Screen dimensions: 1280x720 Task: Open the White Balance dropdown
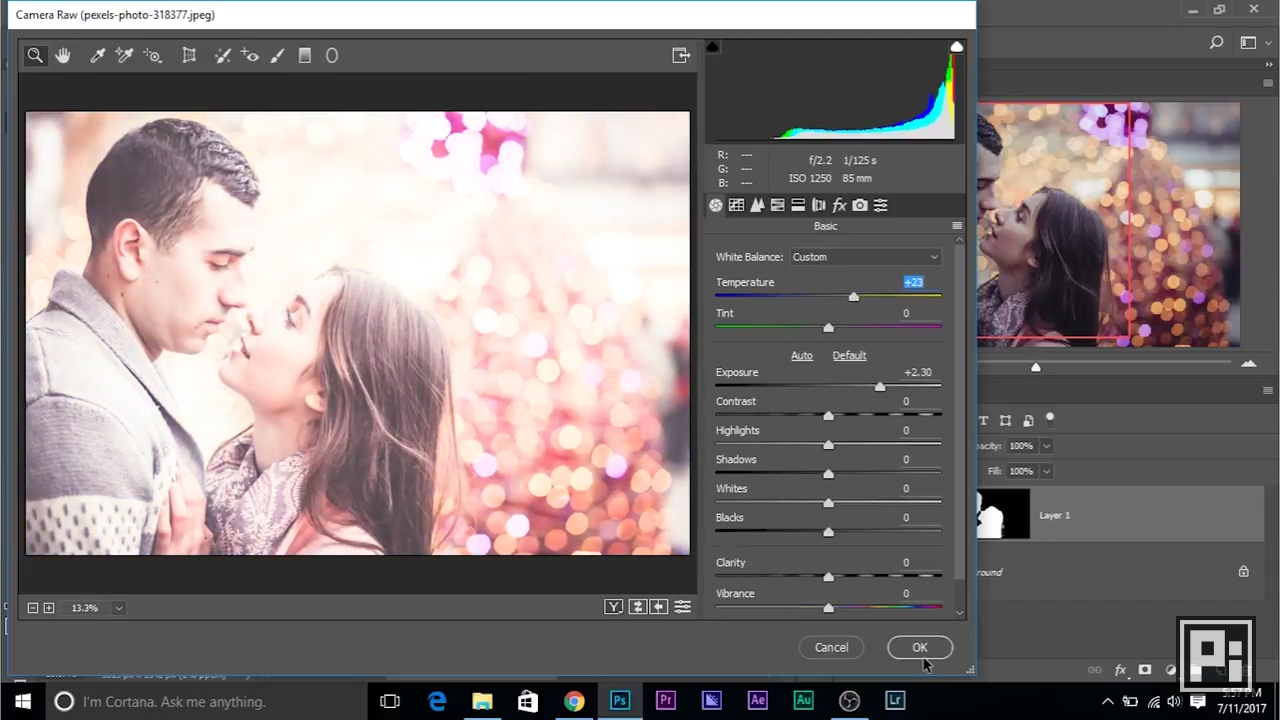point(865,257)
